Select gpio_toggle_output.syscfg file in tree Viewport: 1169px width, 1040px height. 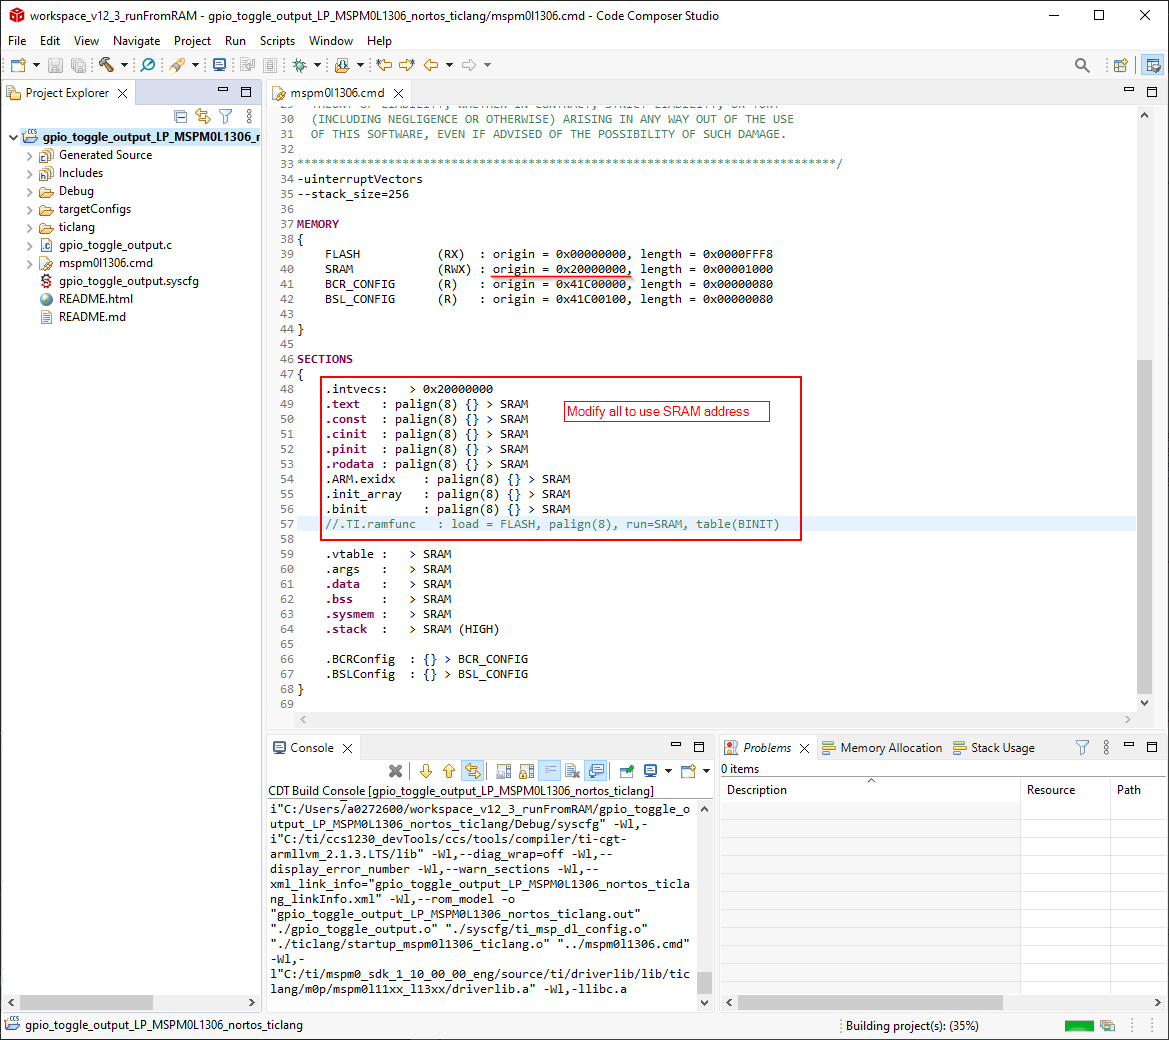128,281
